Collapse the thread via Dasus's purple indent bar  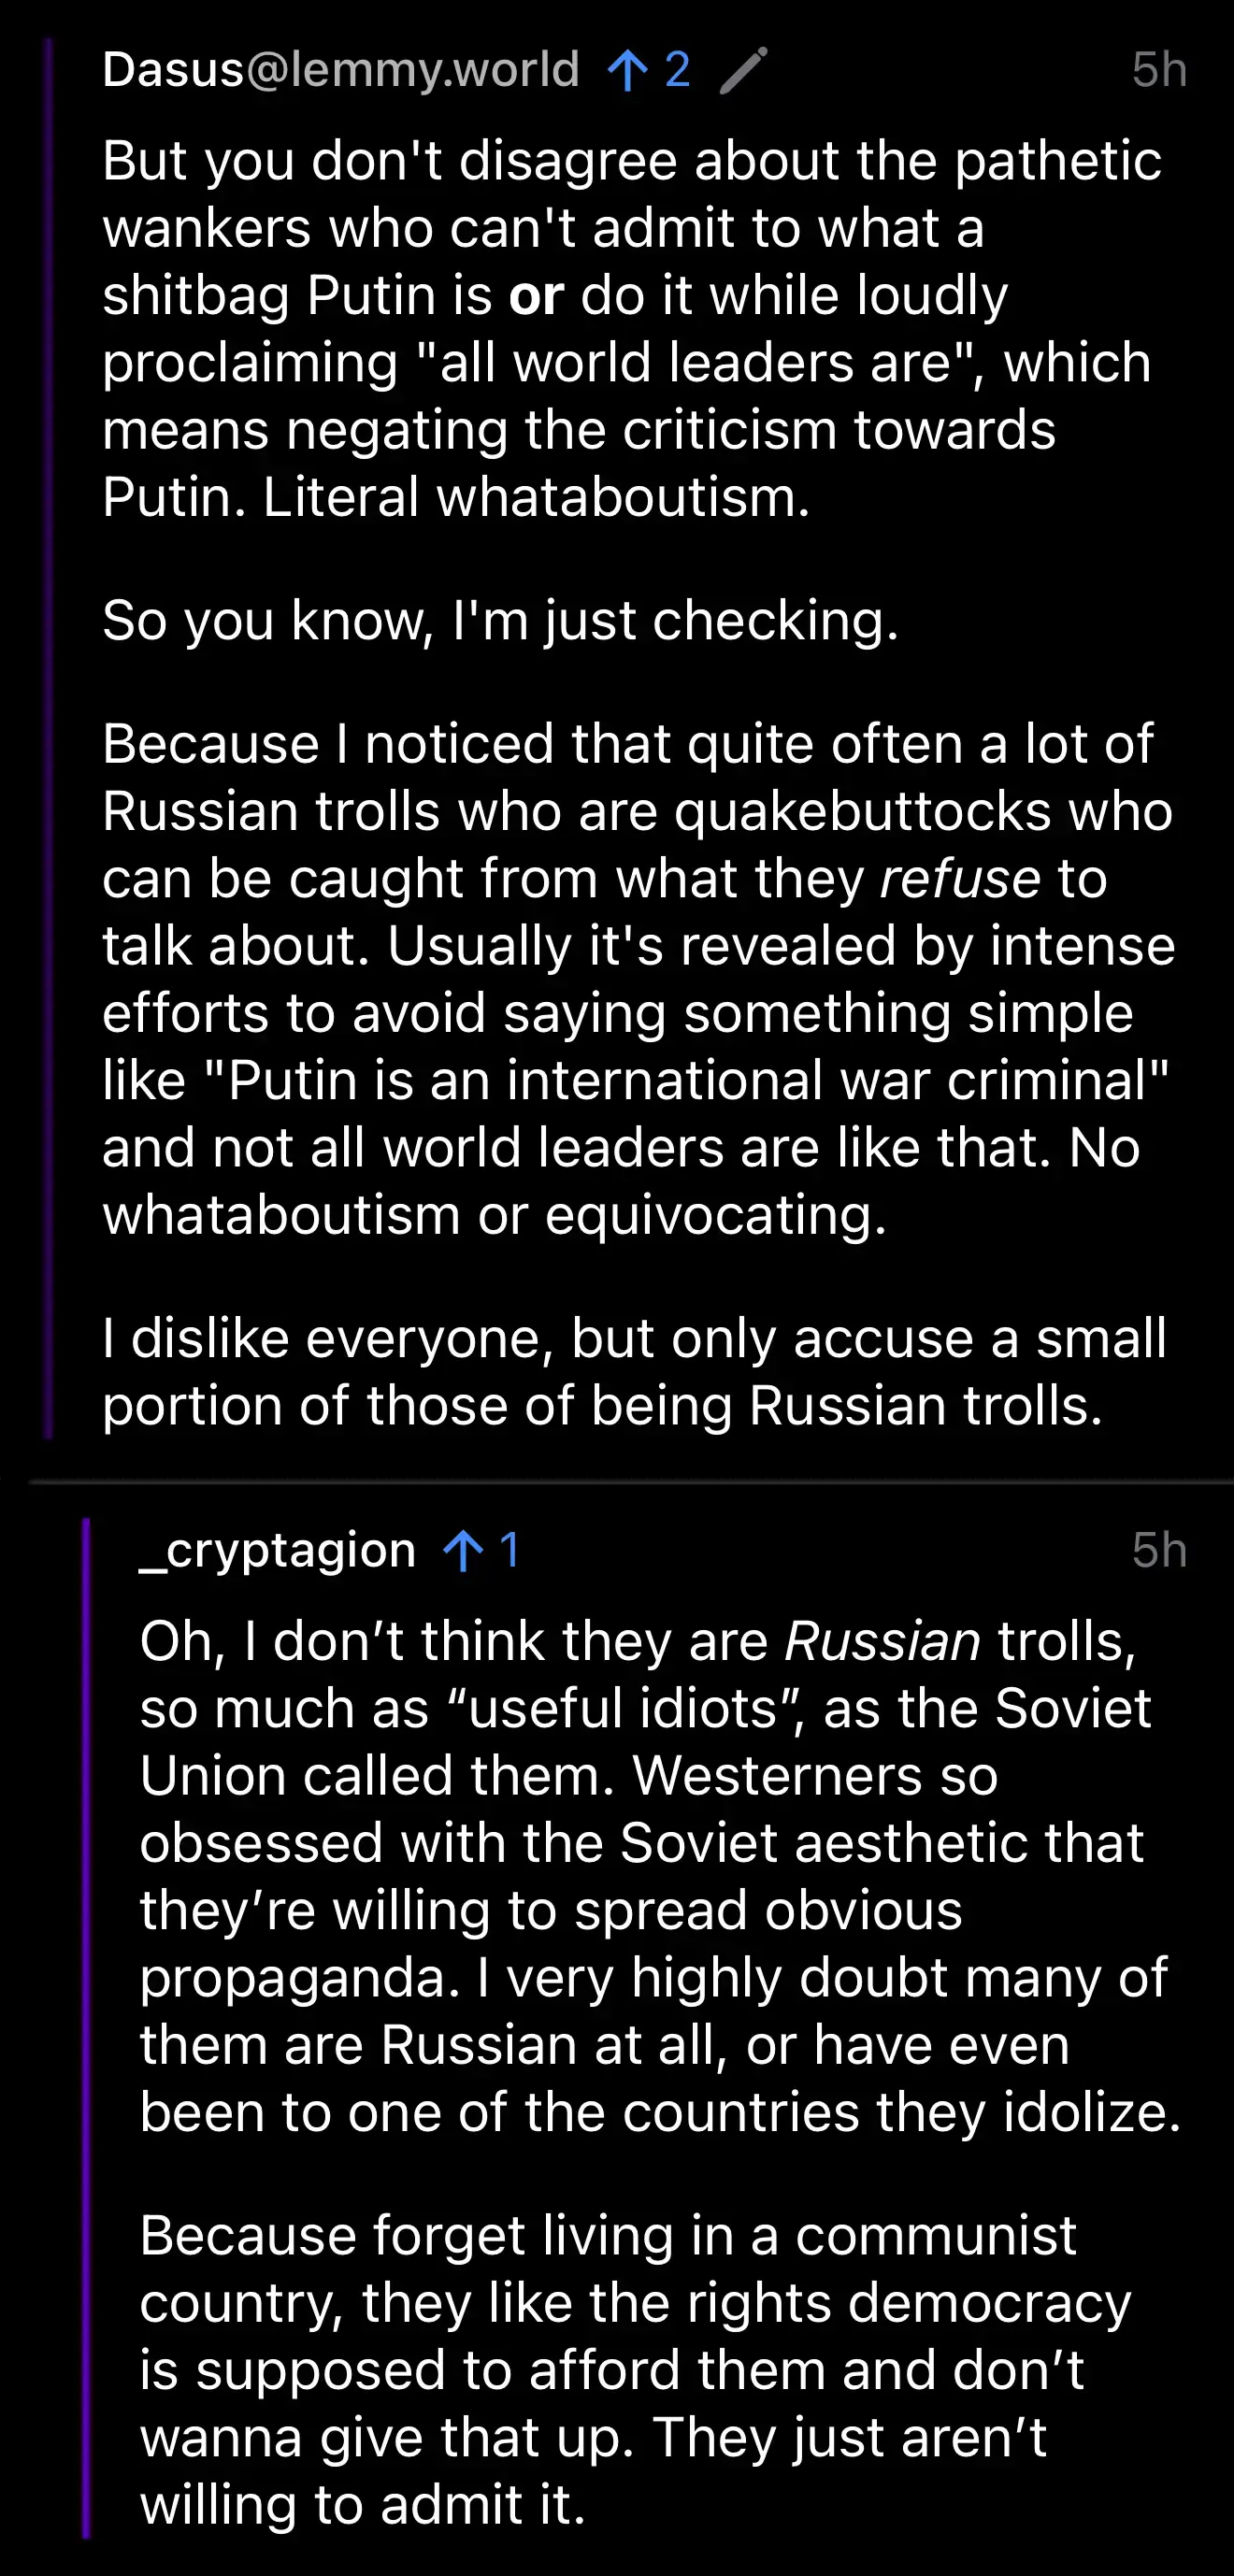[x=48, y=738]
